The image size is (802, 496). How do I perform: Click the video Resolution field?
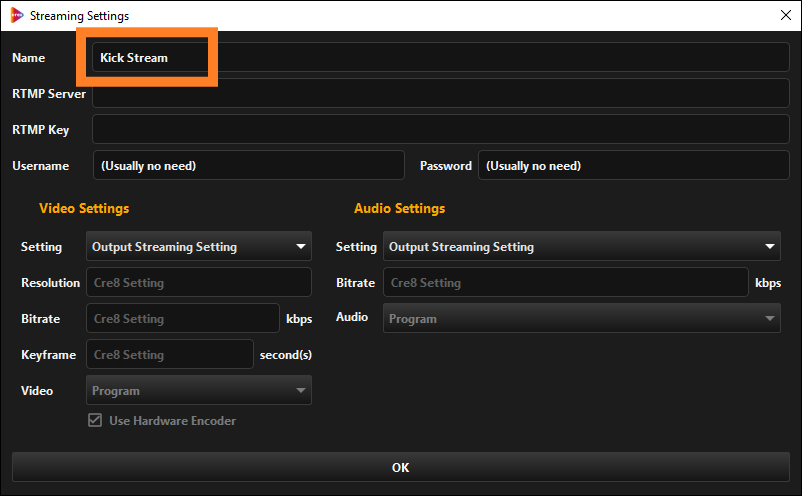tap(199, 282)
